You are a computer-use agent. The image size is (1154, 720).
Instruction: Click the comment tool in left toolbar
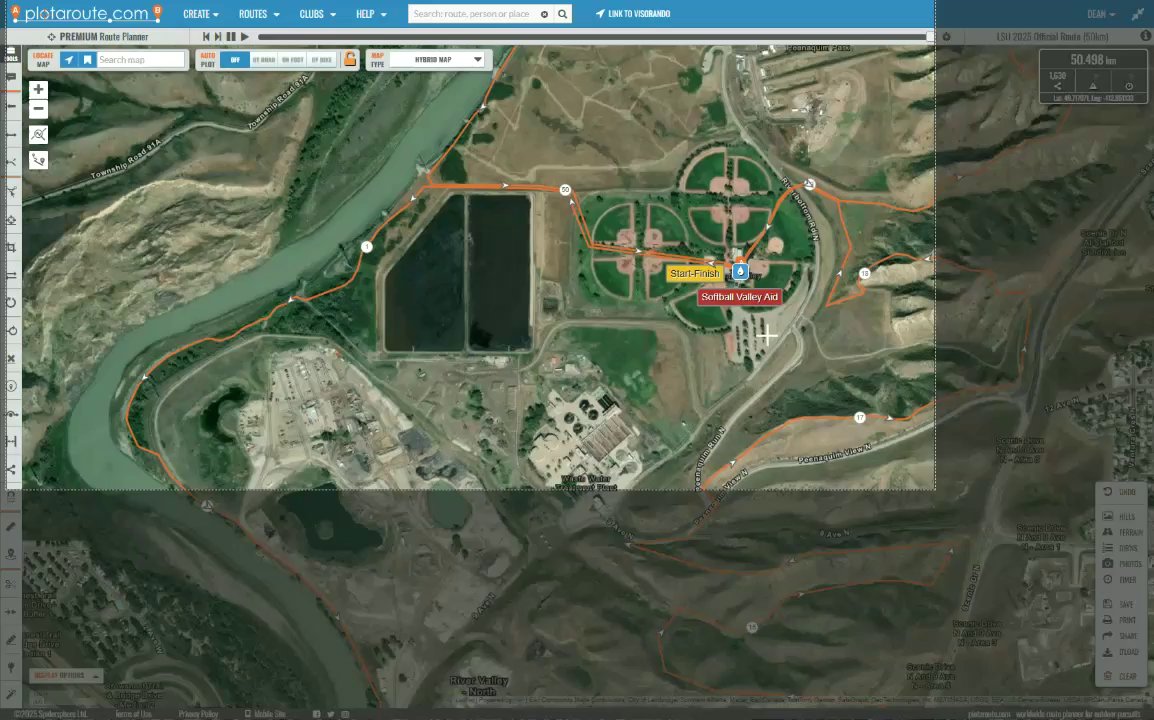[x=11, y=77]
